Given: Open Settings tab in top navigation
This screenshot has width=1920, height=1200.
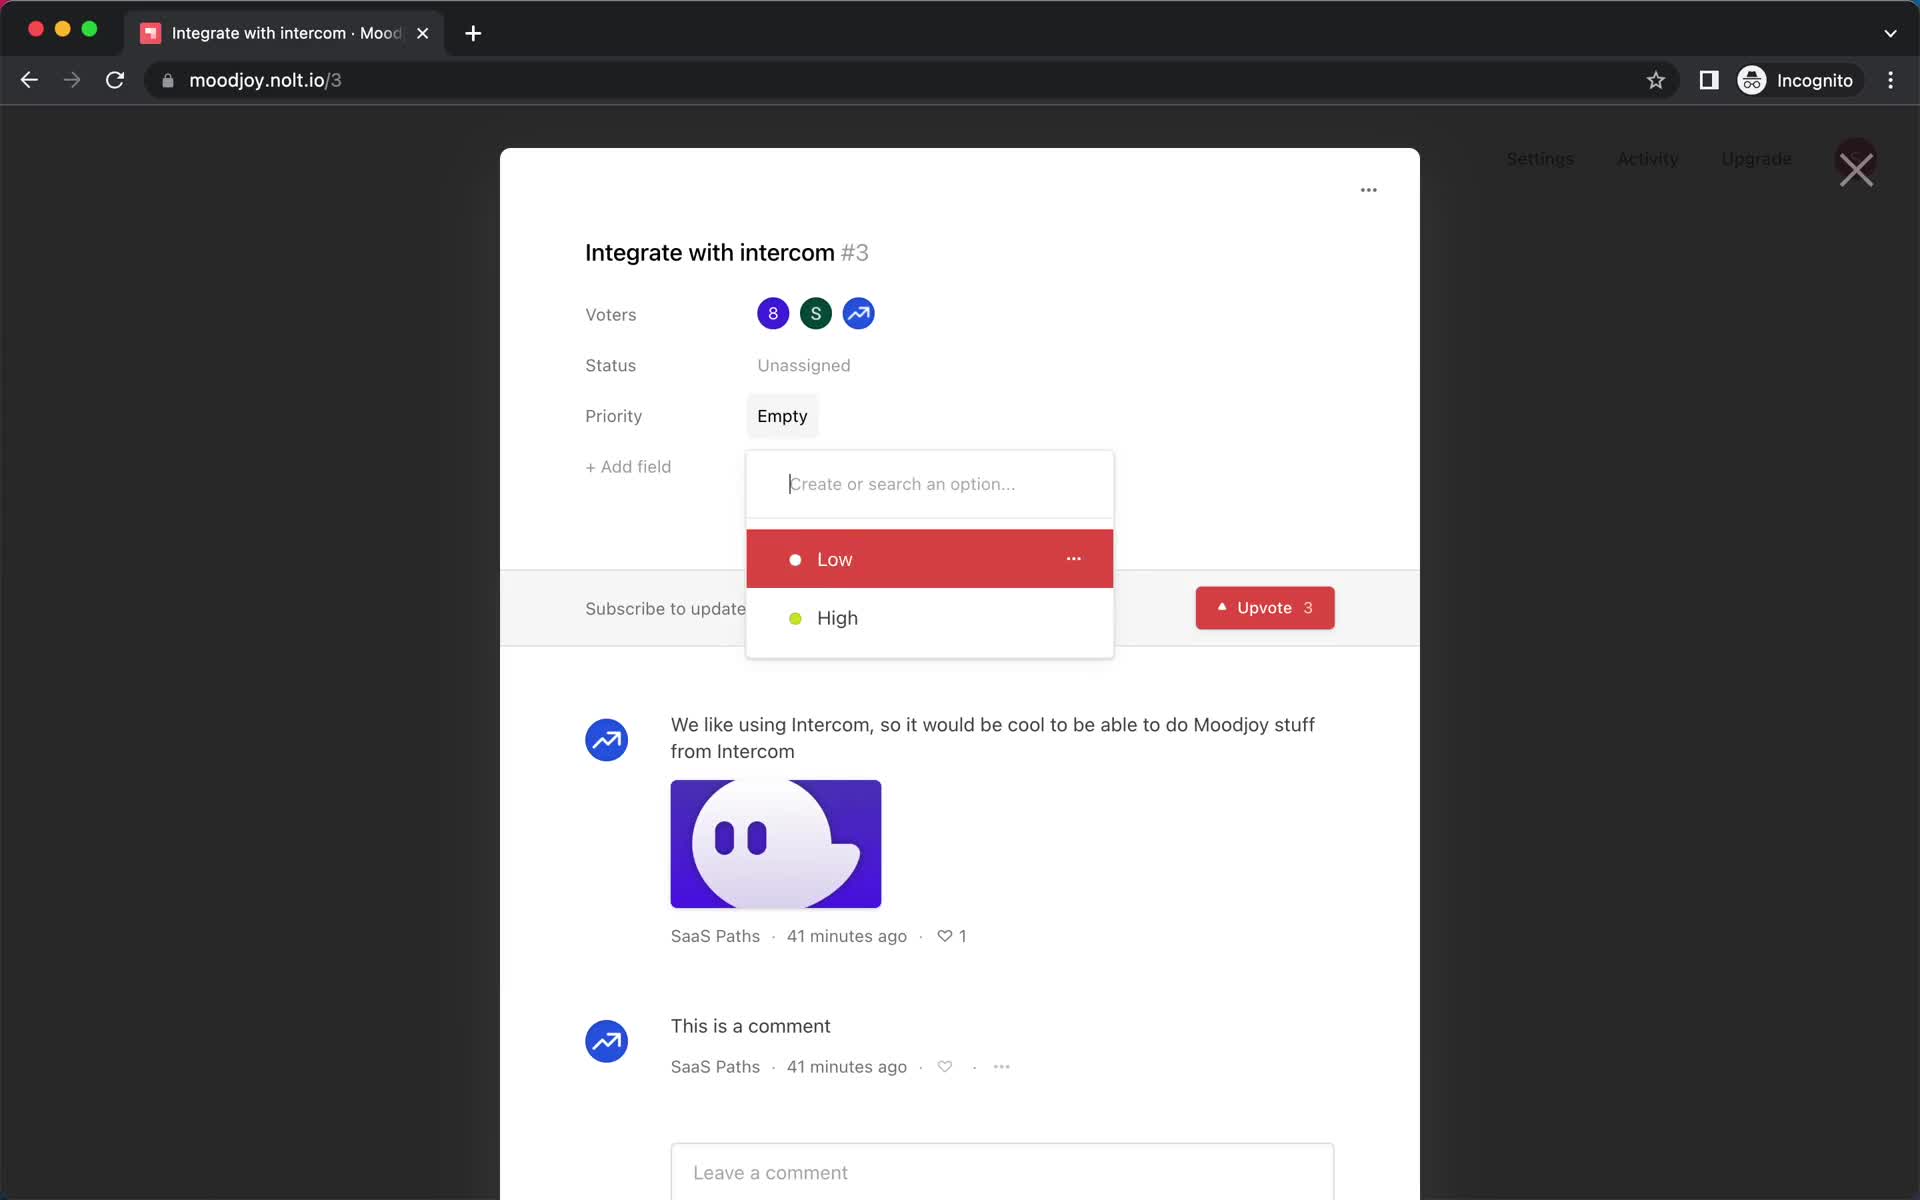Looking at the screenshot, I should point(1540,158).
